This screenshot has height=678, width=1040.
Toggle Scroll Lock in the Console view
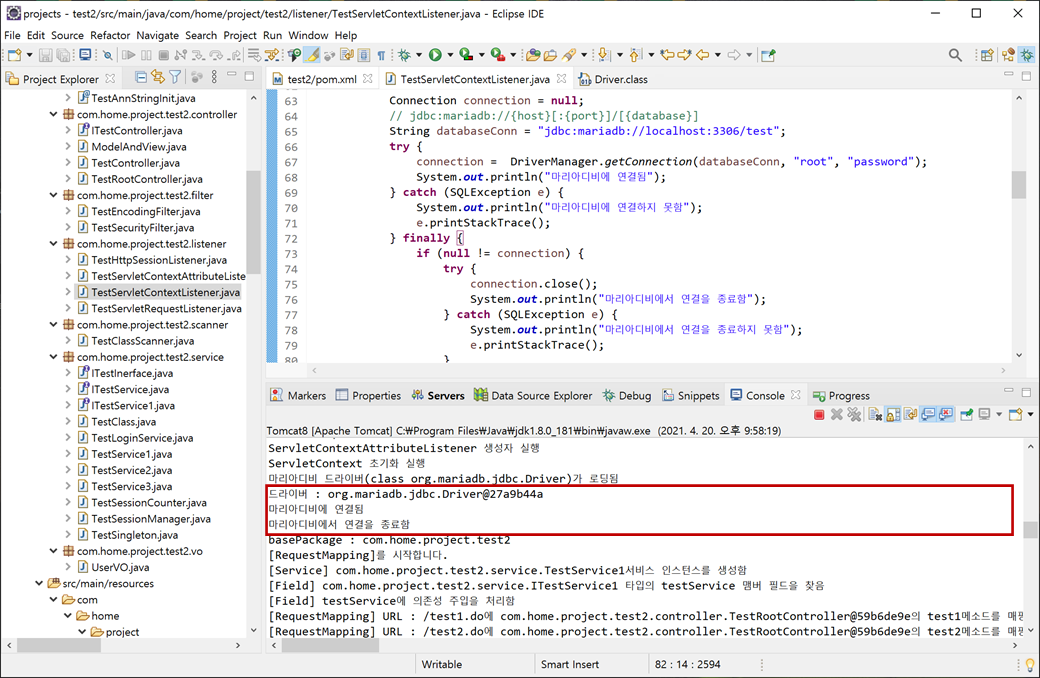pos(890,414)
